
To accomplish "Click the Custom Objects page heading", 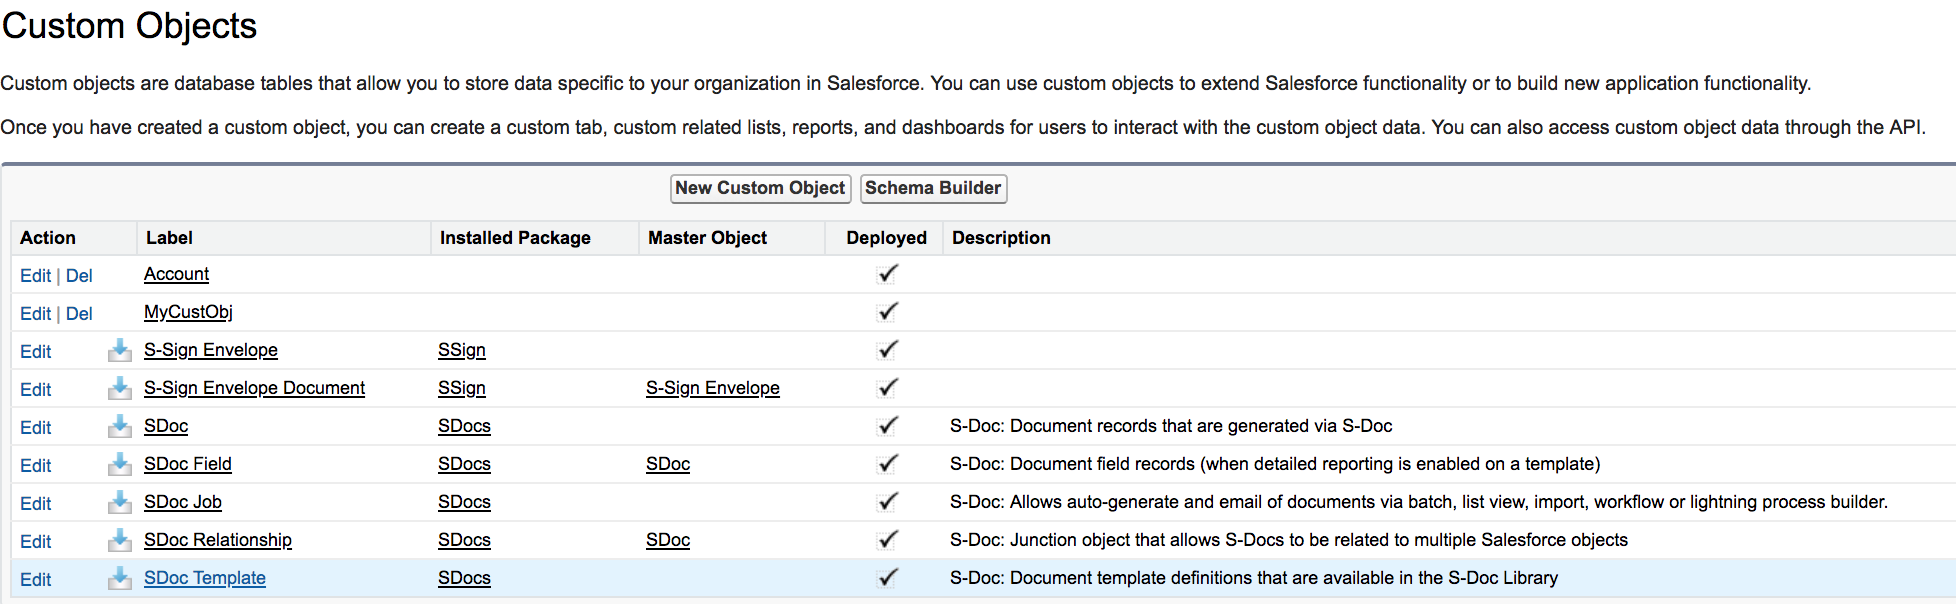I will [129, 26].
